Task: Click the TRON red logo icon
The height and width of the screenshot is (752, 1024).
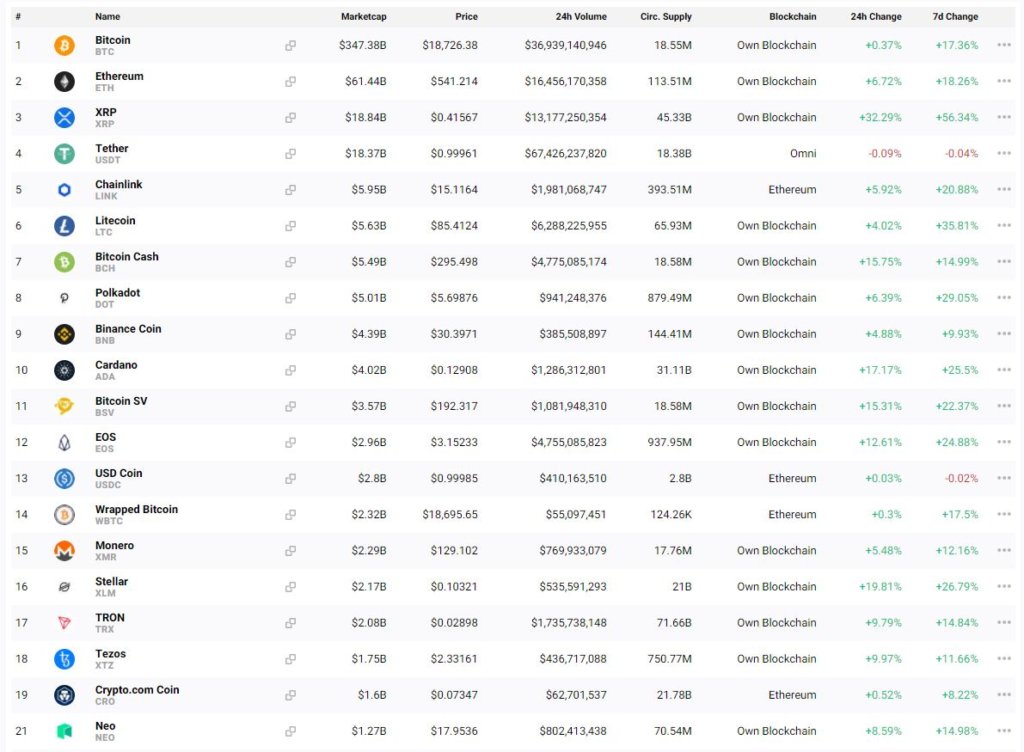Action: (x=64, y=623)
